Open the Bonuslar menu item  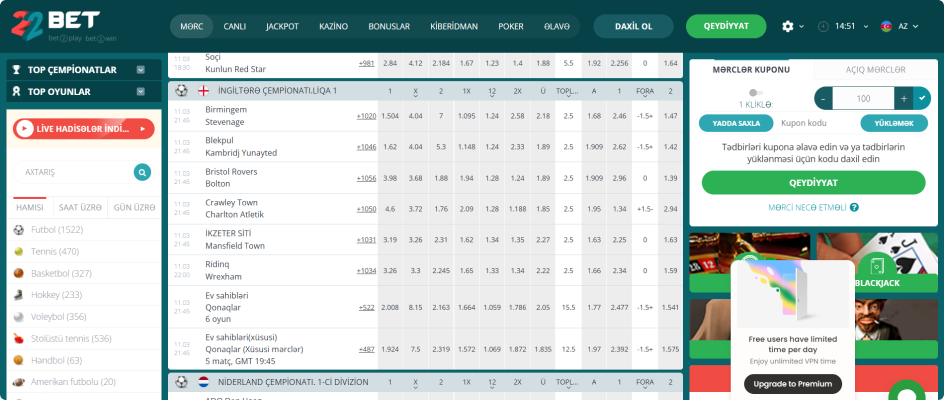tap(389, 27)
